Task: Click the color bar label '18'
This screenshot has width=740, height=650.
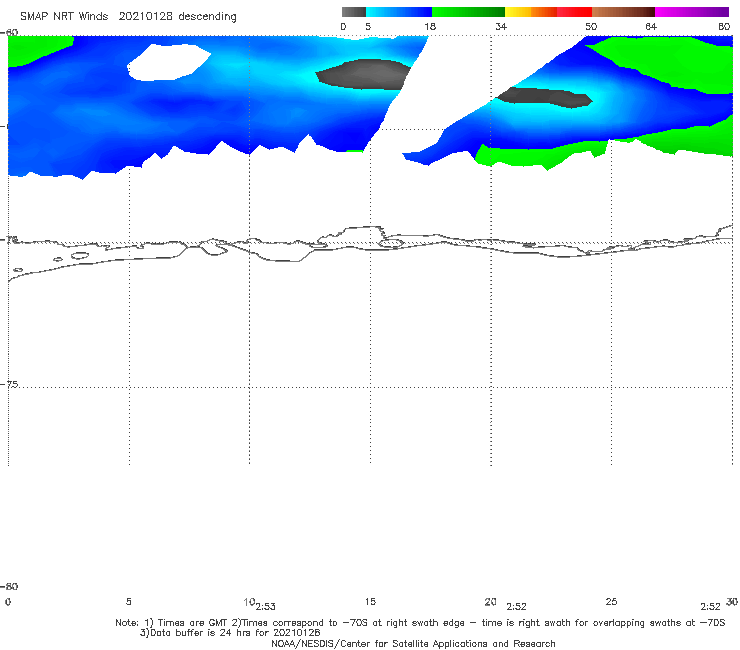Action: [x=430, y=26]
